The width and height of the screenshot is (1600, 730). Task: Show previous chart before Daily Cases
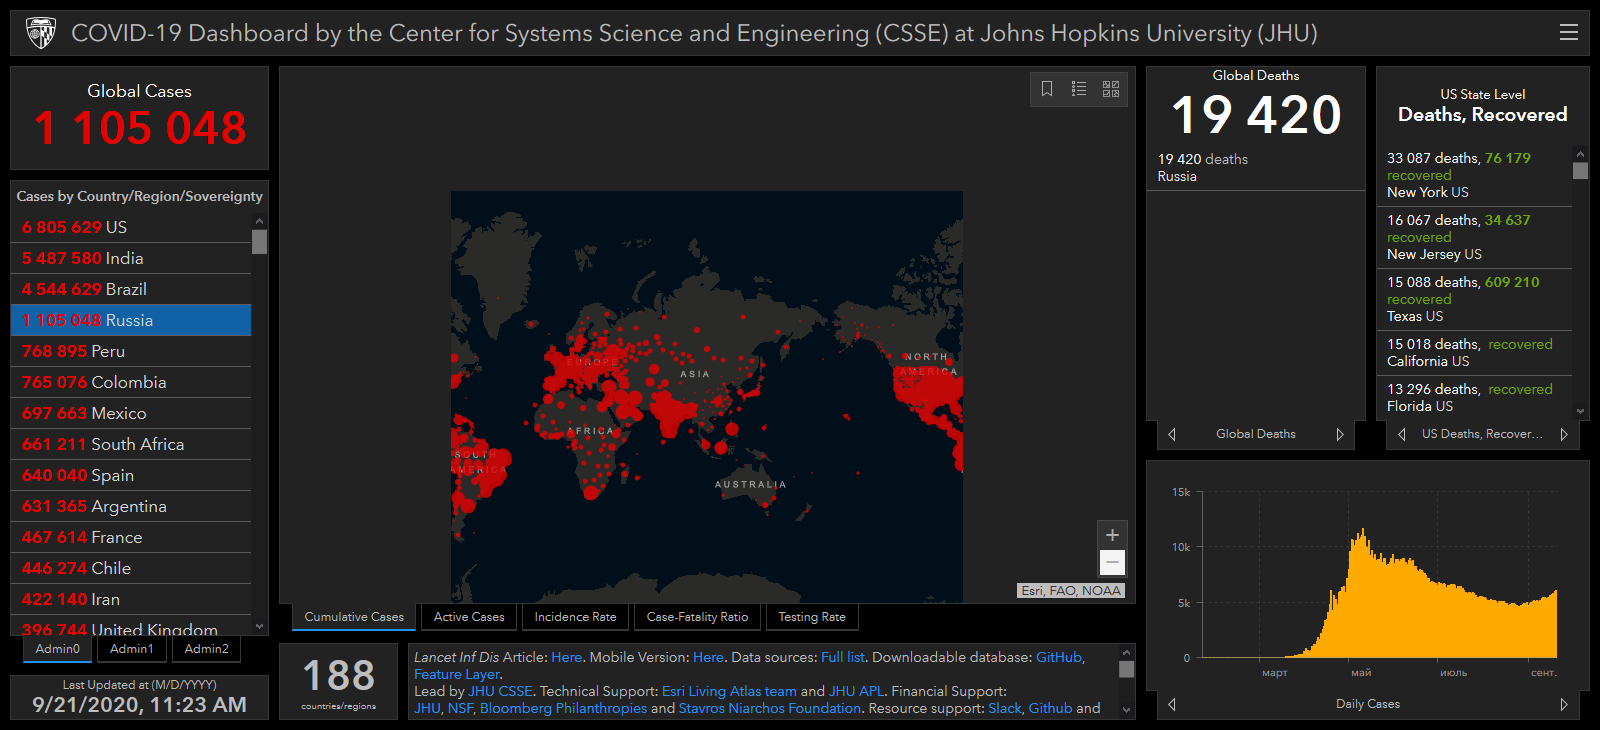click(x=1172, y=704)
